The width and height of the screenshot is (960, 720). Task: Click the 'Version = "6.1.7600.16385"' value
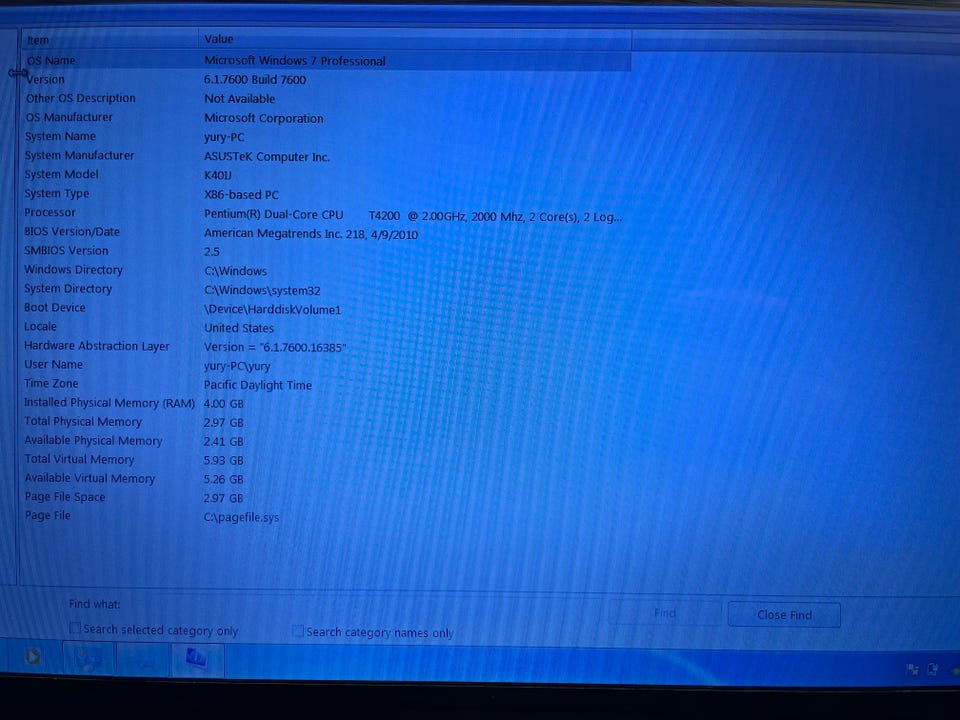coord(275,347)
